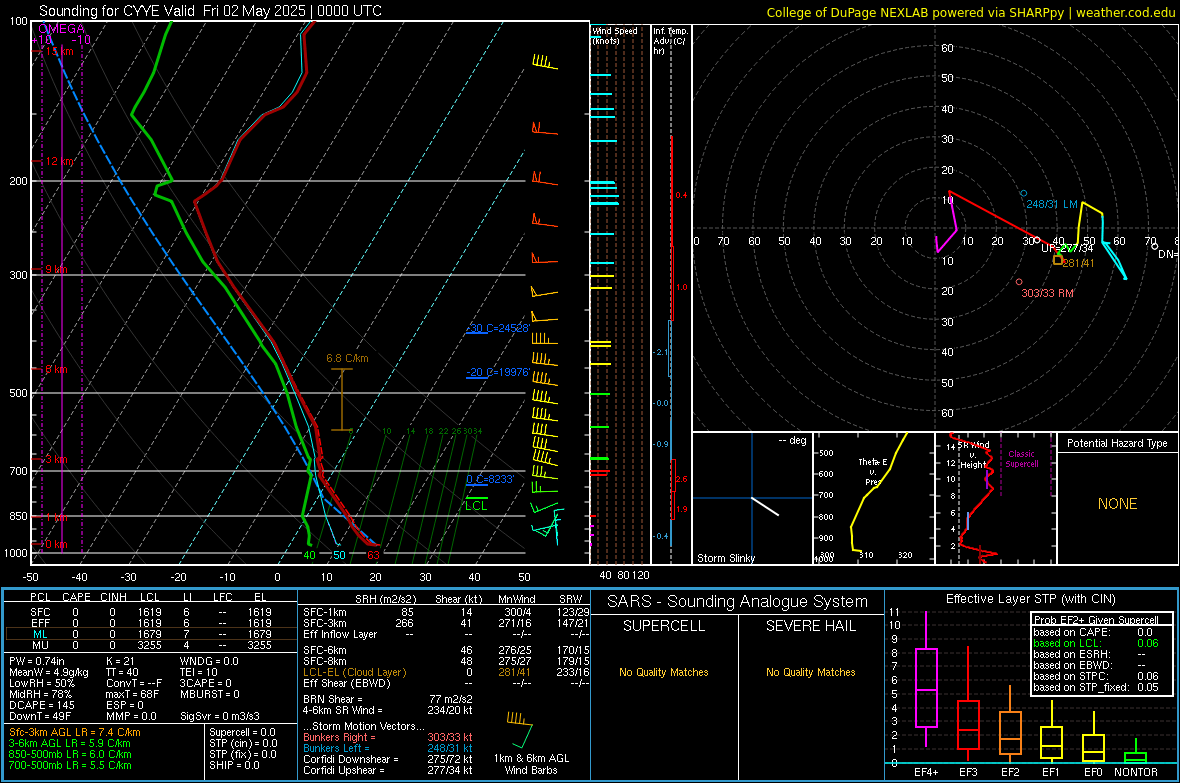This screenshot has width=1180, height=783.
Task: Click the SHIP = 0.0 value
Action: click(x=234, y=766)
